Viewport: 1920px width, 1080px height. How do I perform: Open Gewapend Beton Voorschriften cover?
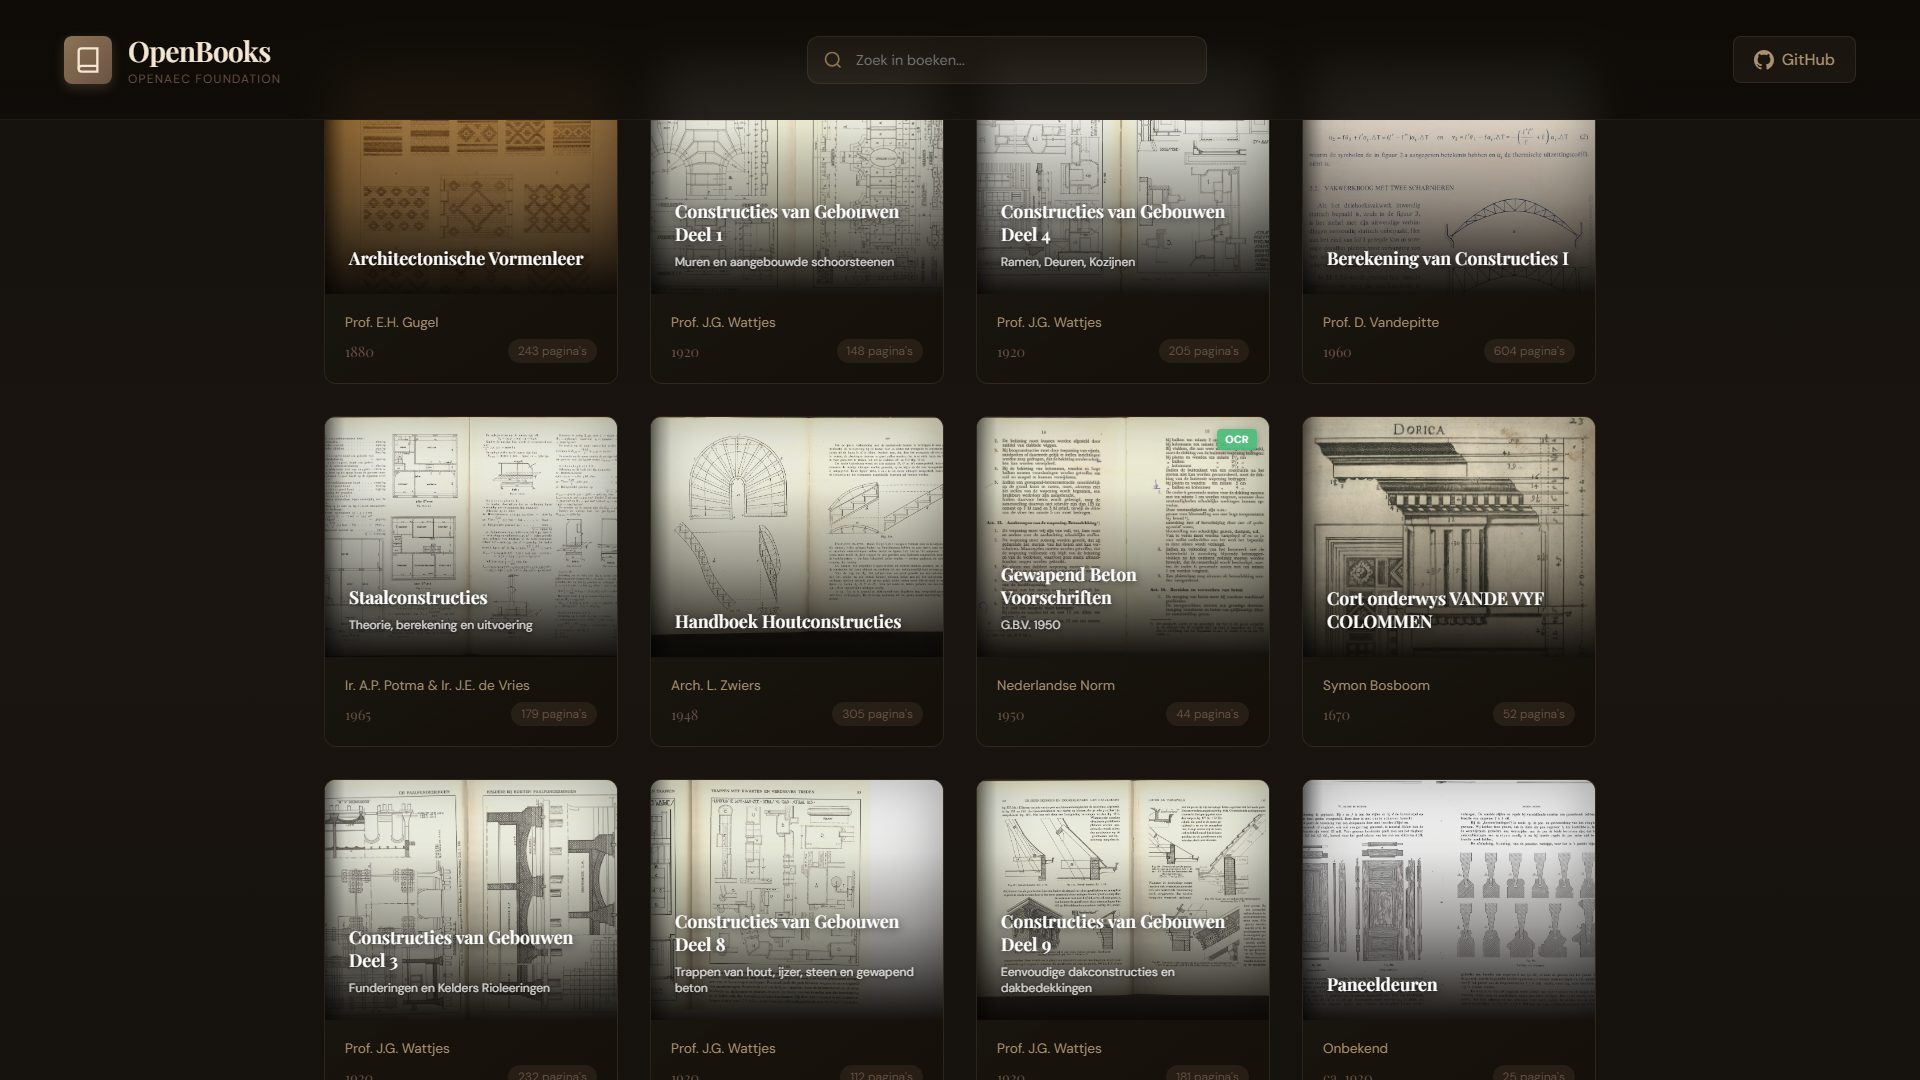(1123, 537)
